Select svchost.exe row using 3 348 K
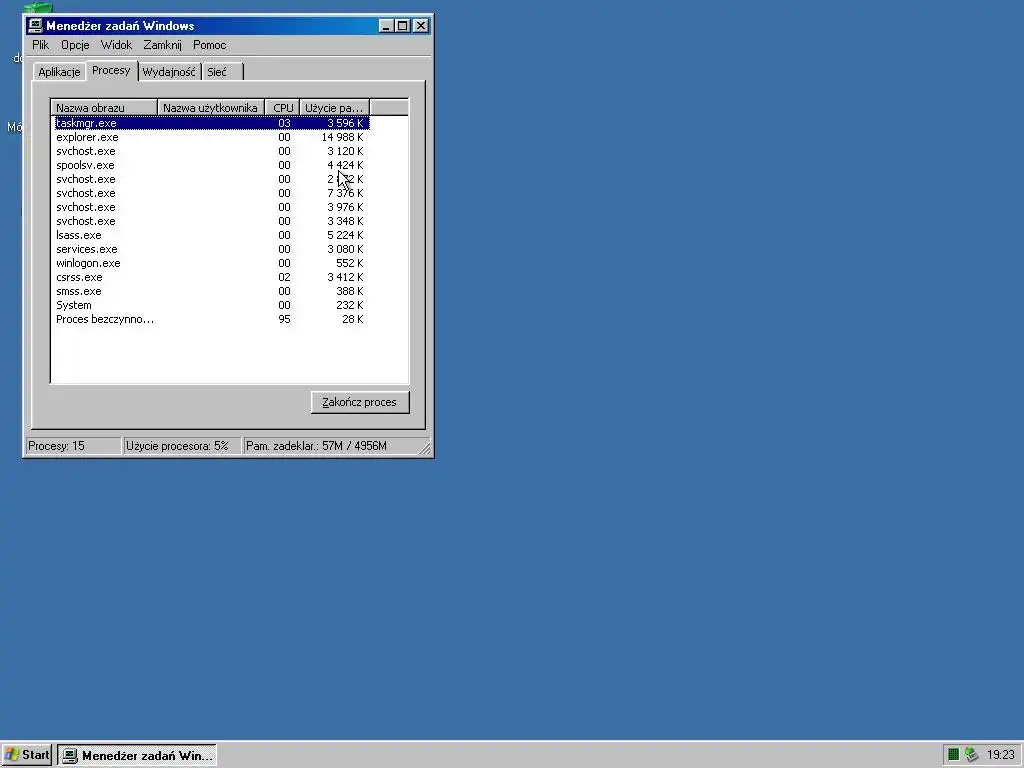 point(212,221)
